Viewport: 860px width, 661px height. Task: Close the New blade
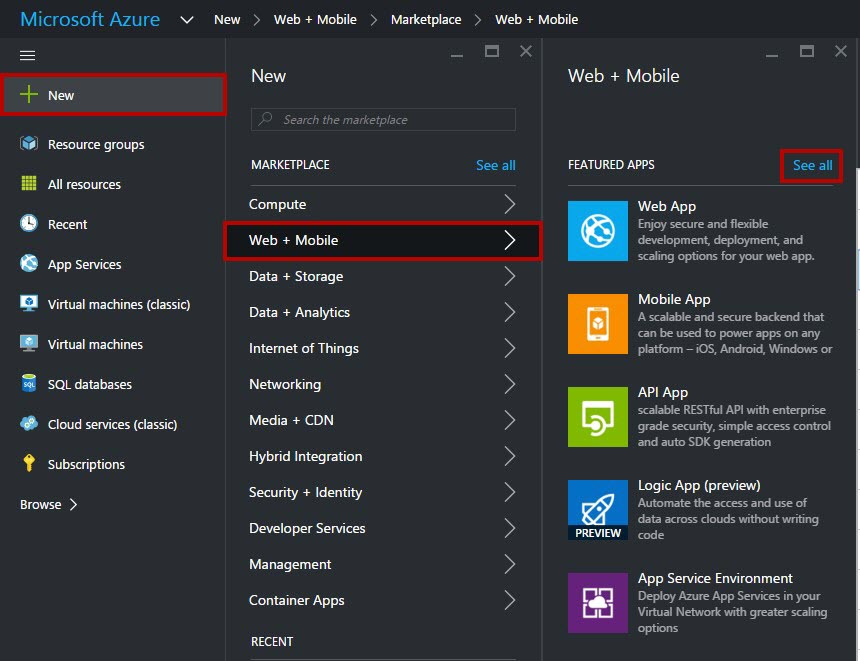pos(526,51)
